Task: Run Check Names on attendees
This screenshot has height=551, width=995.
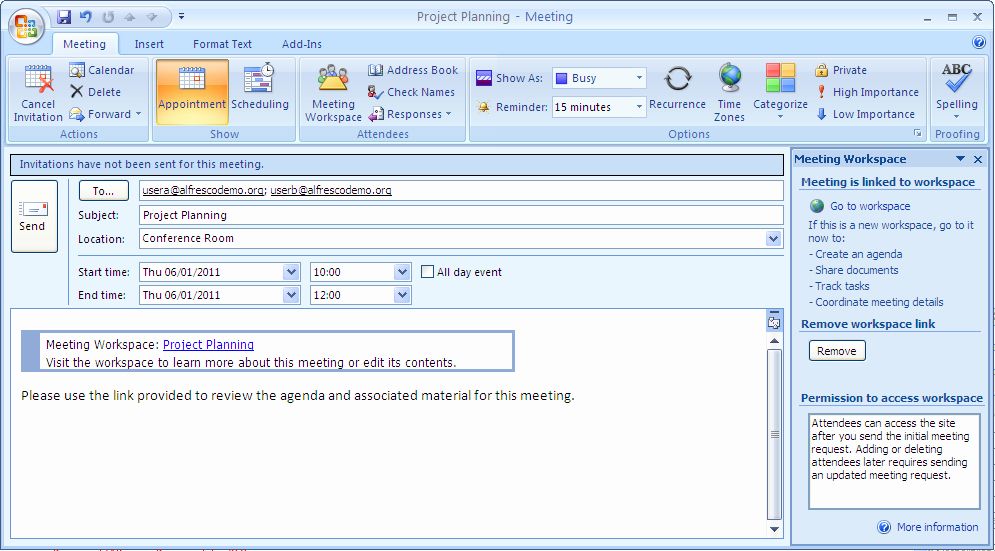Action: [411, 92]
